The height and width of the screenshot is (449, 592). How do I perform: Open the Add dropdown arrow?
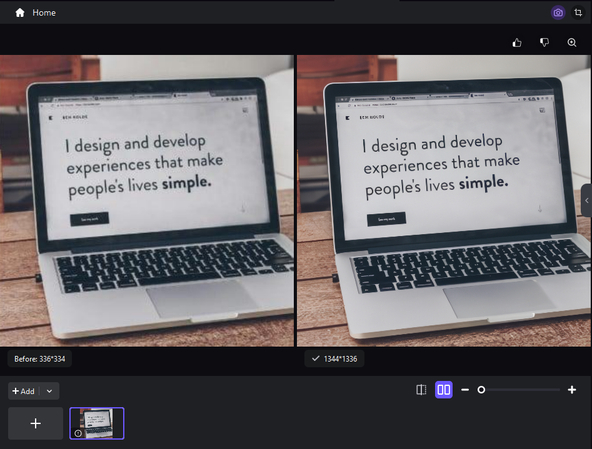pyautogui.click(x=49, y=391)
